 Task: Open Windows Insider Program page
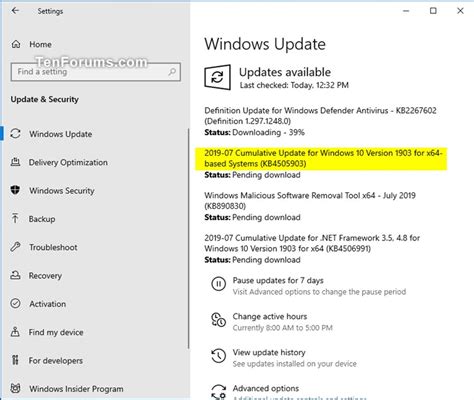point(76,389)
